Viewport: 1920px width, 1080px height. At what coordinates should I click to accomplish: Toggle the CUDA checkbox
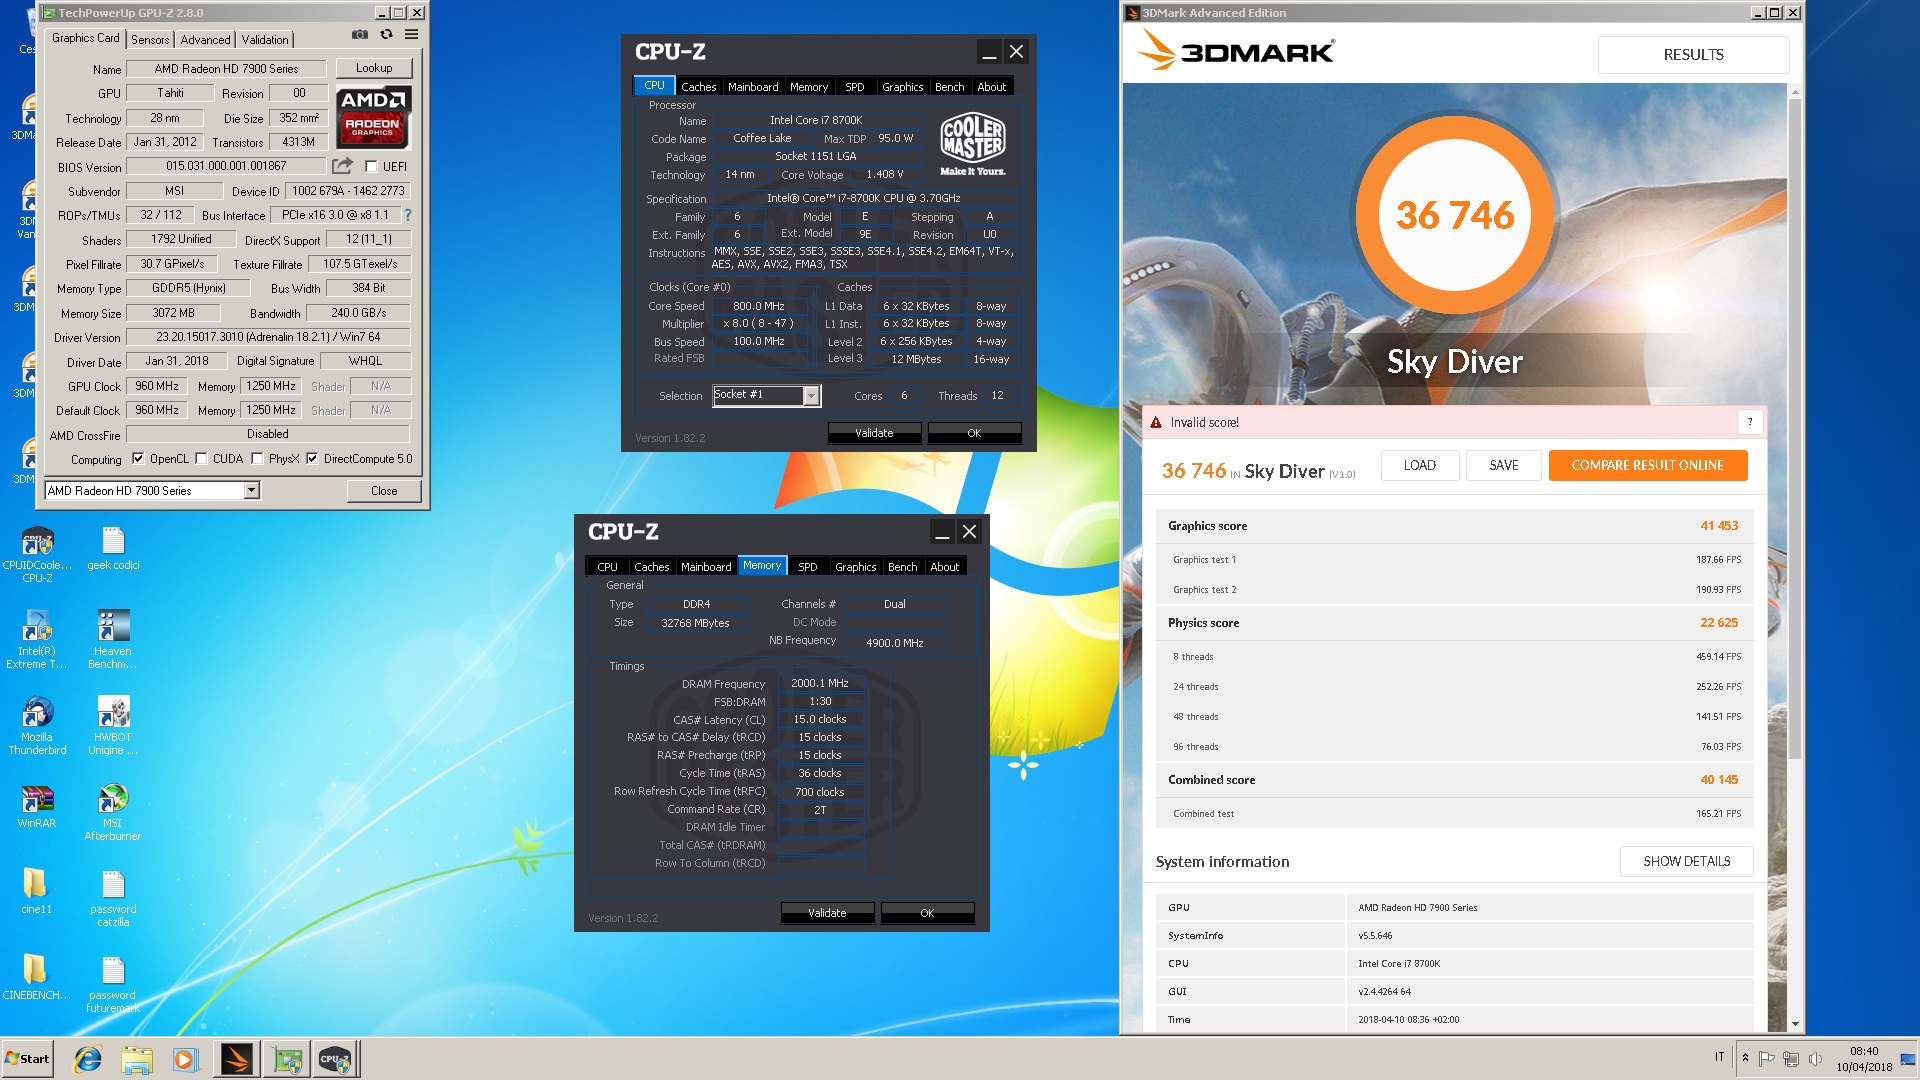pyautogui.click(x=201, y=459)
